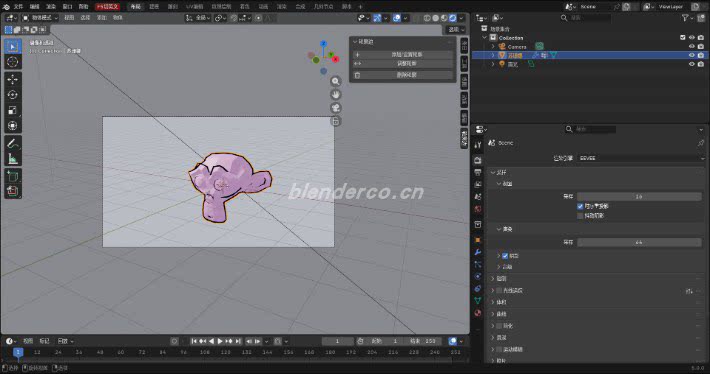
Task: Jump to the first frame in the timeline
Action: pyautogui.click(x=194, y=341)
